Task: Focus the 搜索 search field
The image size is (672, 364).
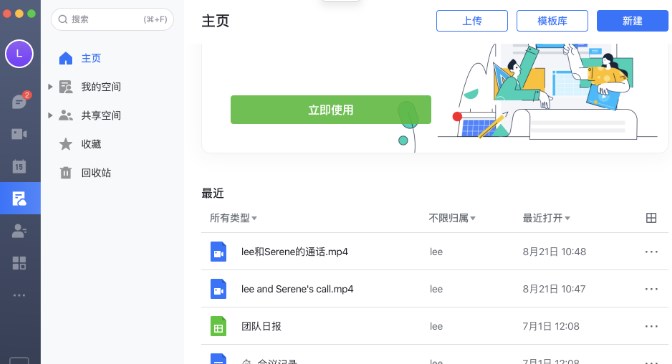Action: [x=112, y=19]
